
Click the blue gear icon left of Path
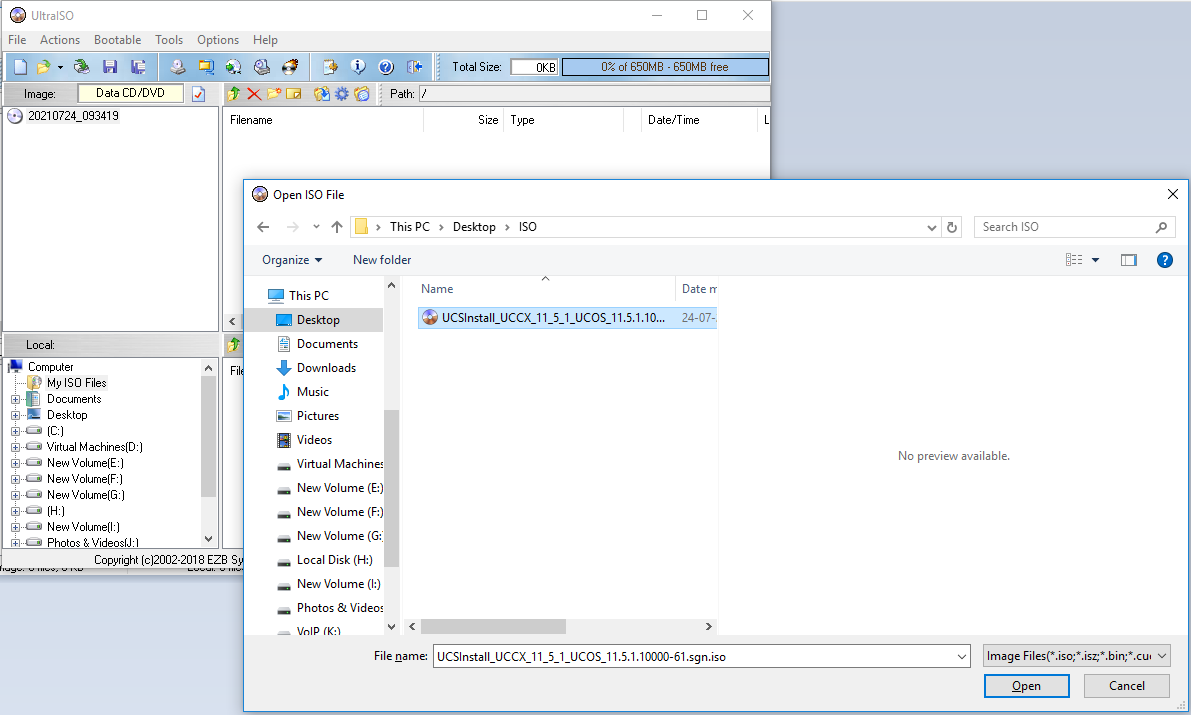tap(342, 93)
